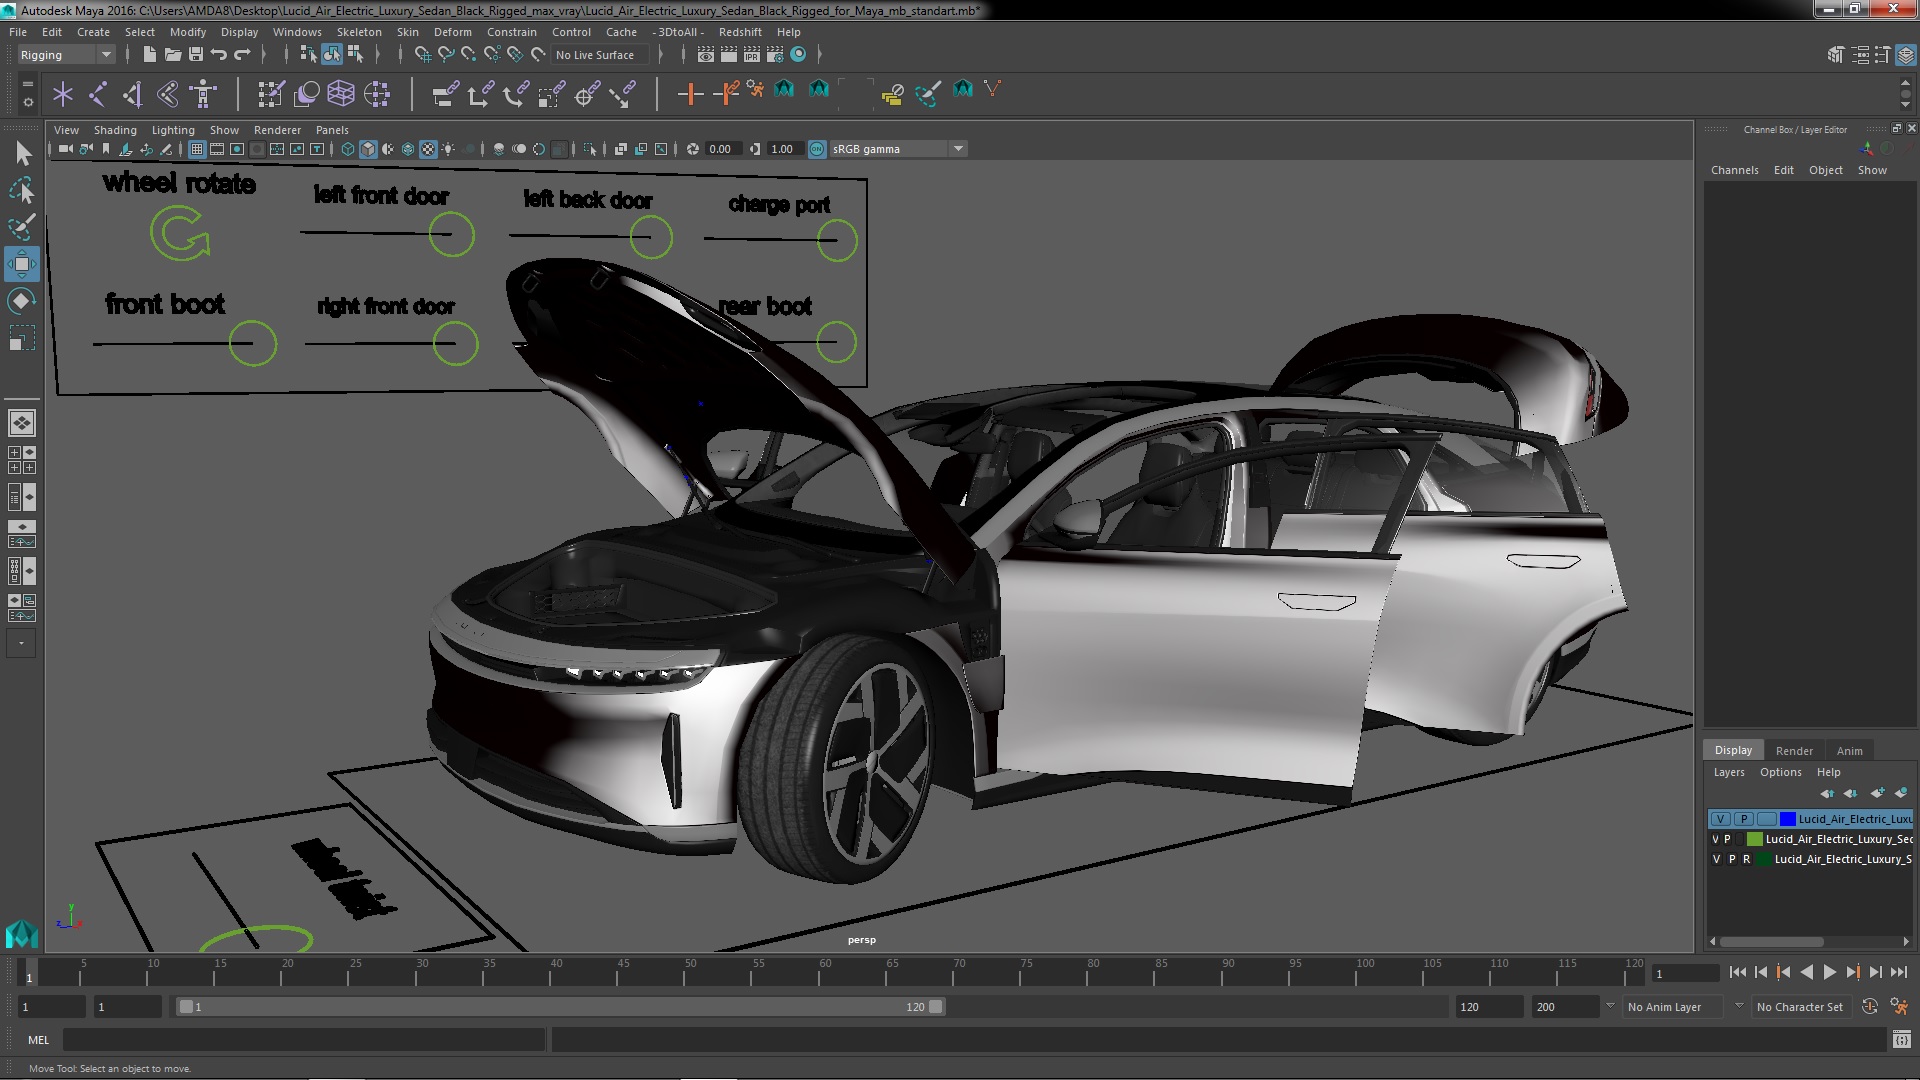Open the Constrain menu
This screenshot has height=1080, width=1920.
(511, 32)
